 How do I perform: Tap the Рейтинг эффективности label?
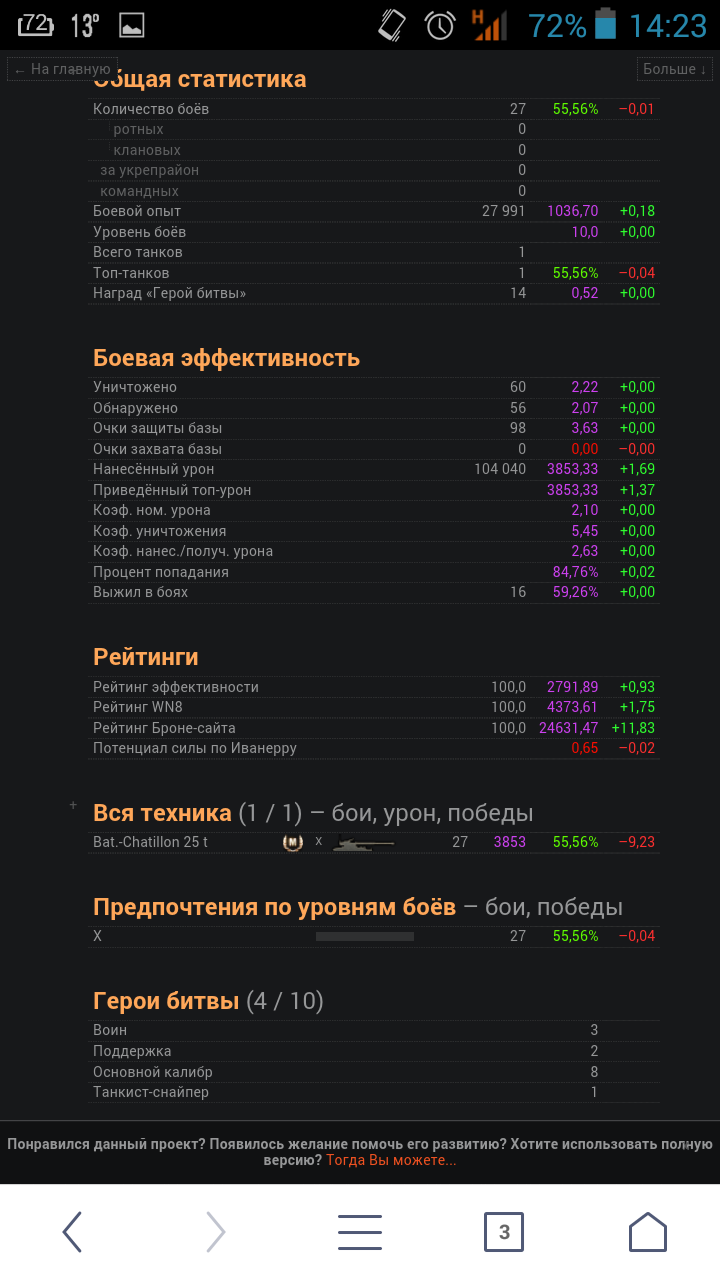click(x=176, y=687)
